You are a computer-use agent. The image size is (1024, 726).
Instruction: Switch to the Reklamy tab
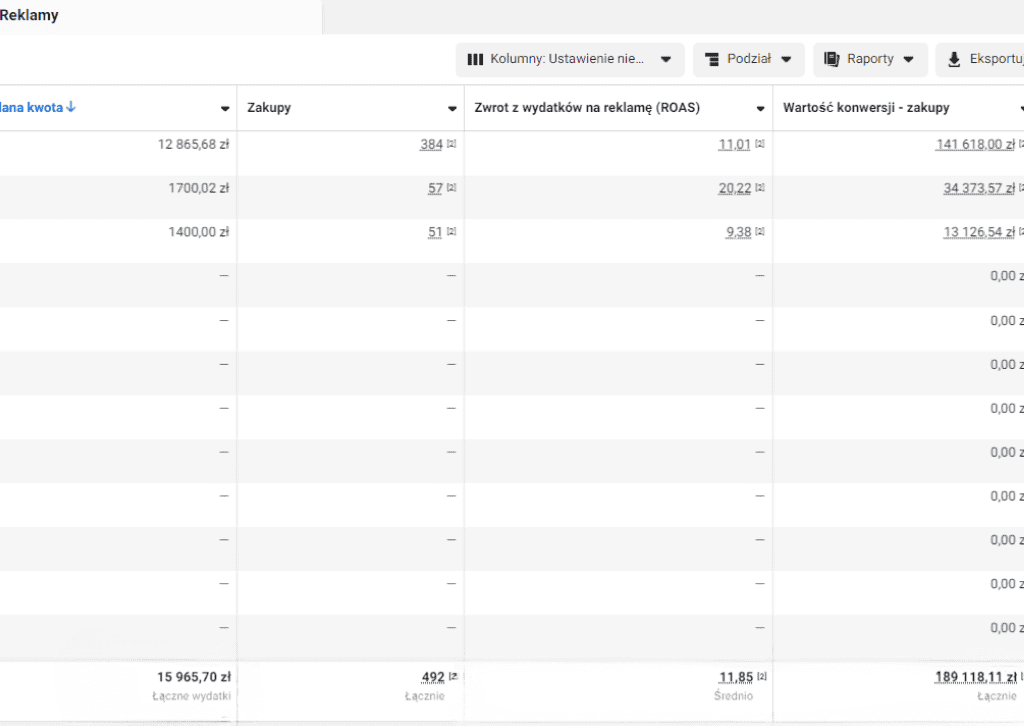29,15
